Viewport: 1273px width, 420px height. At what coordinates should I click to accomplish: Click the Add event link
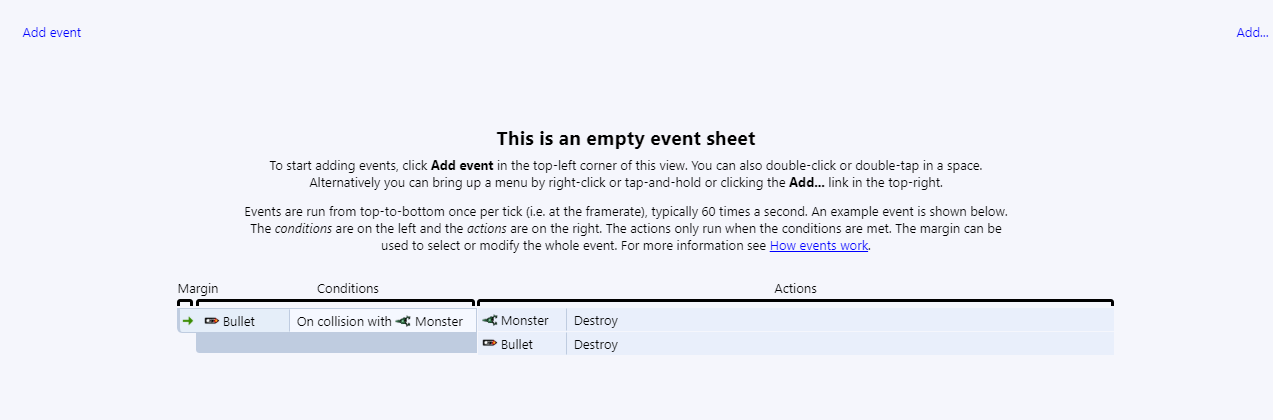[x=52, y=33]
